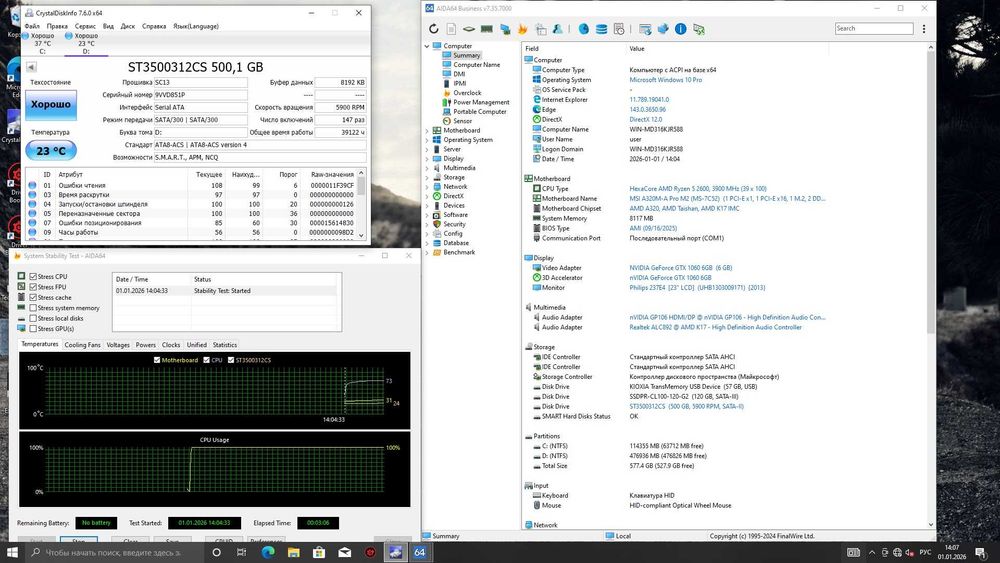Switch to Statistics tab

(224, 345)
